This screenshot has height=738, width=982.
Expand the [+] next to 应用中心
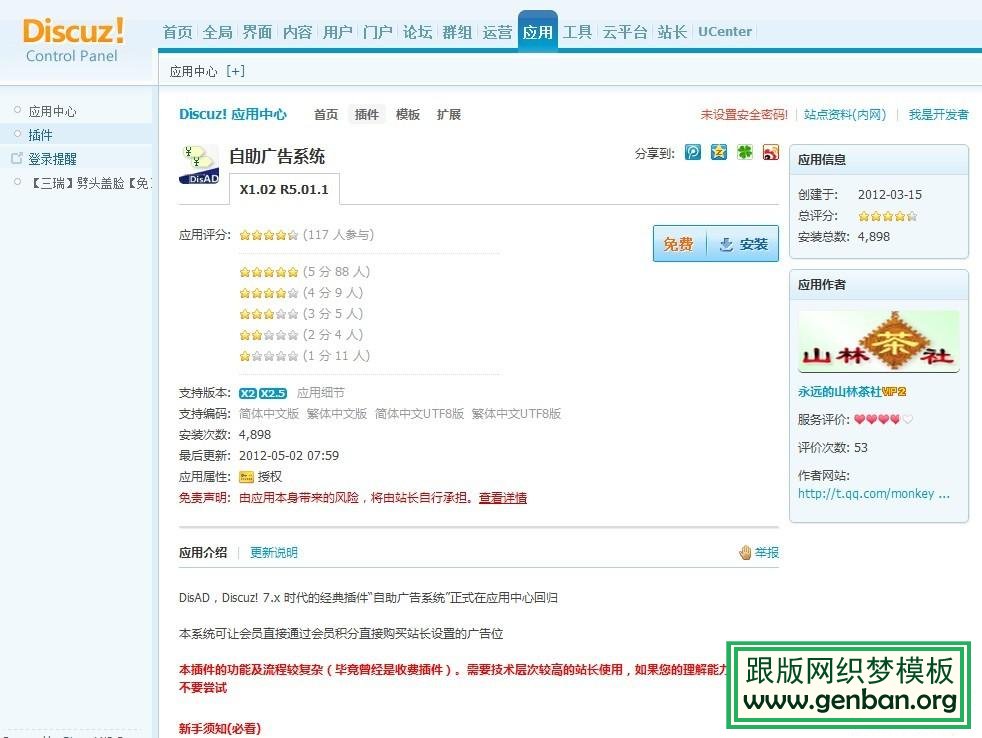coord(235,71)
